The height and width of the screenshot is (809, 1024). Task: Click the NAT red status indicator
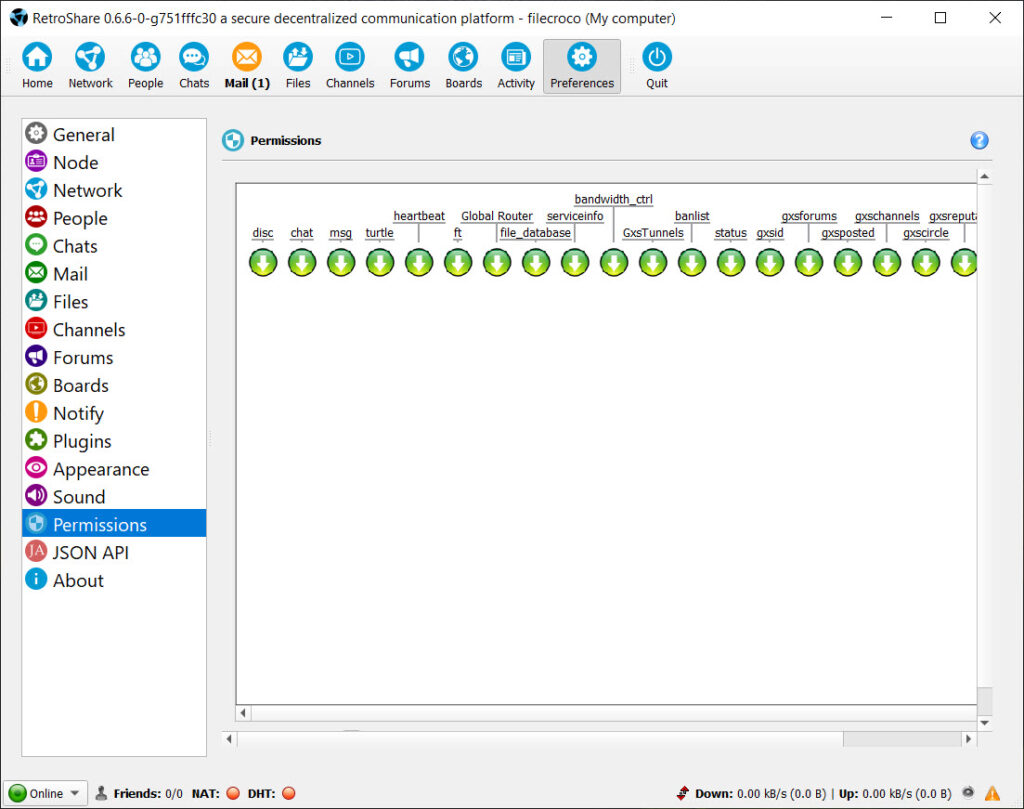click(x=232, y=793)
